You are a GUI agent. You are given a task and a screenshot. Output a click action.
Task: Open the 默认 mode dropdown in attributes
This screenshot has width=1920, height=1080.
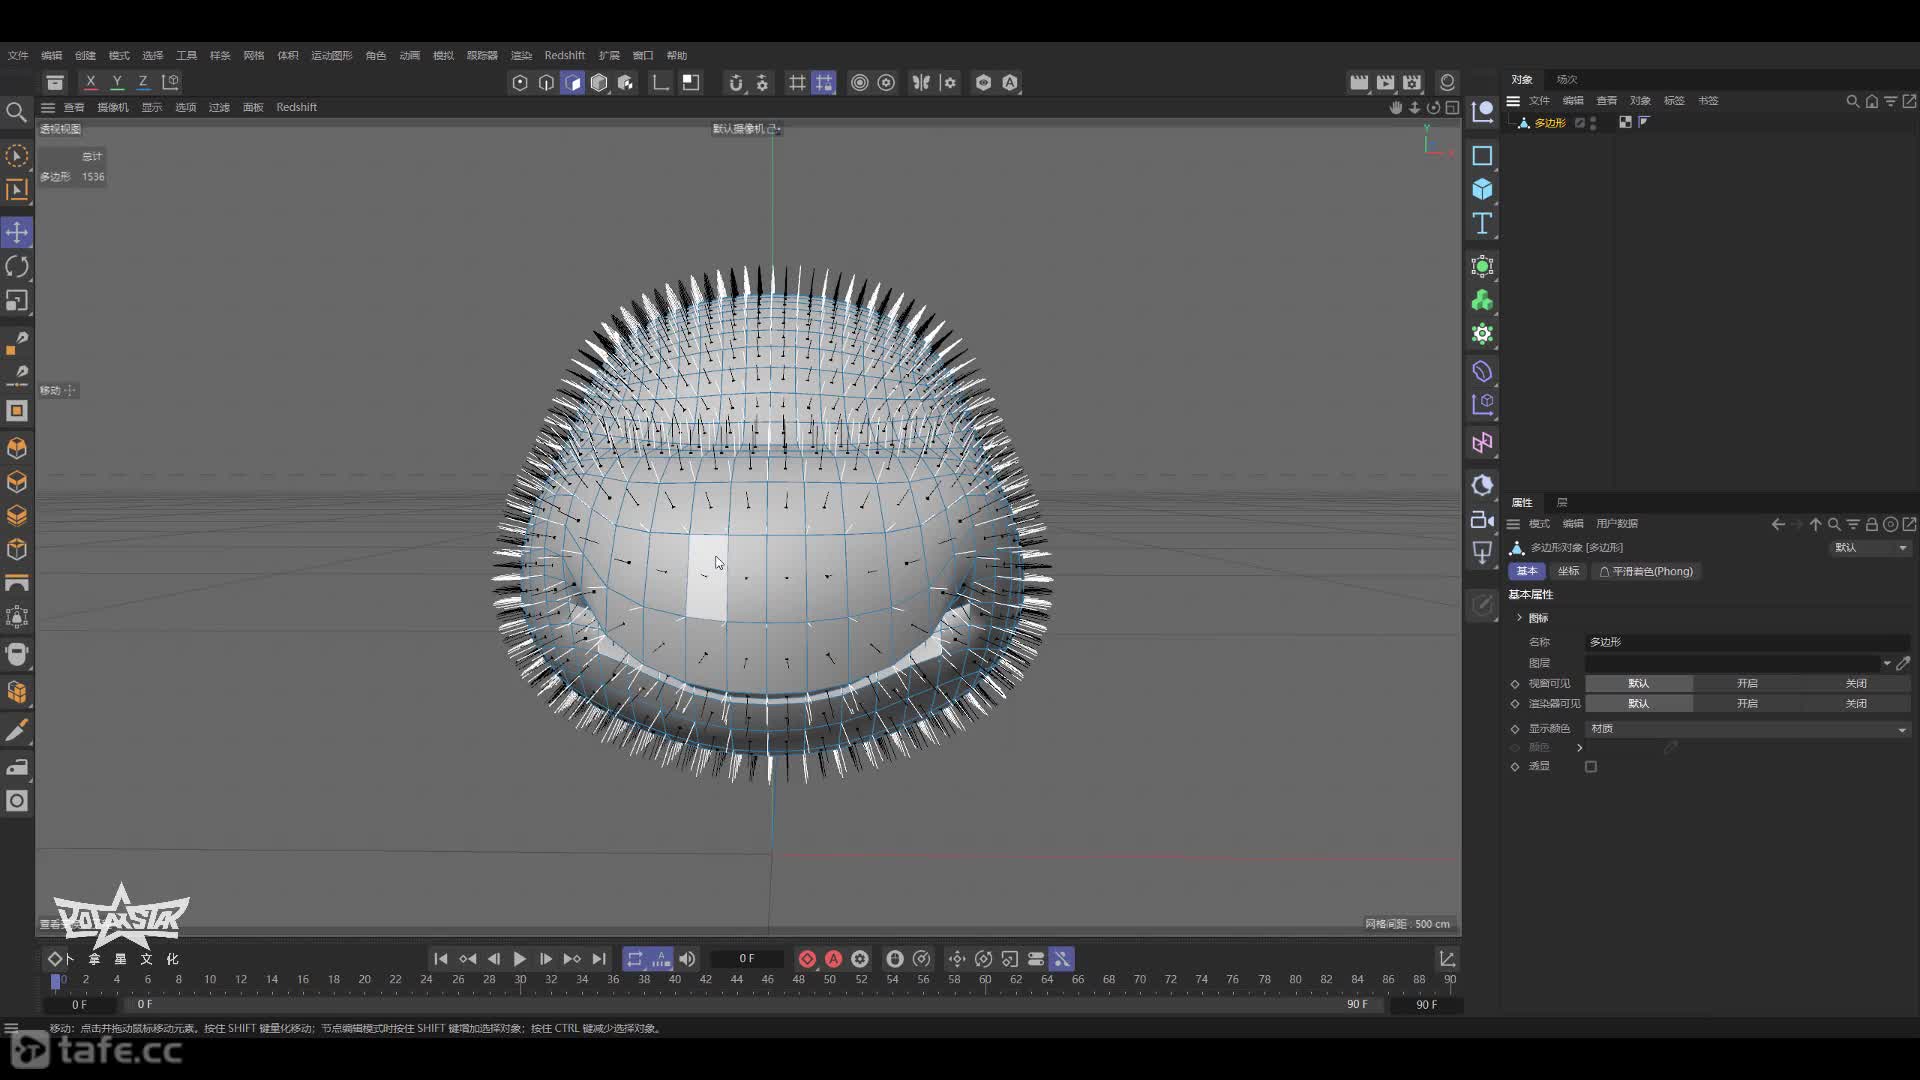point(1870,548)
